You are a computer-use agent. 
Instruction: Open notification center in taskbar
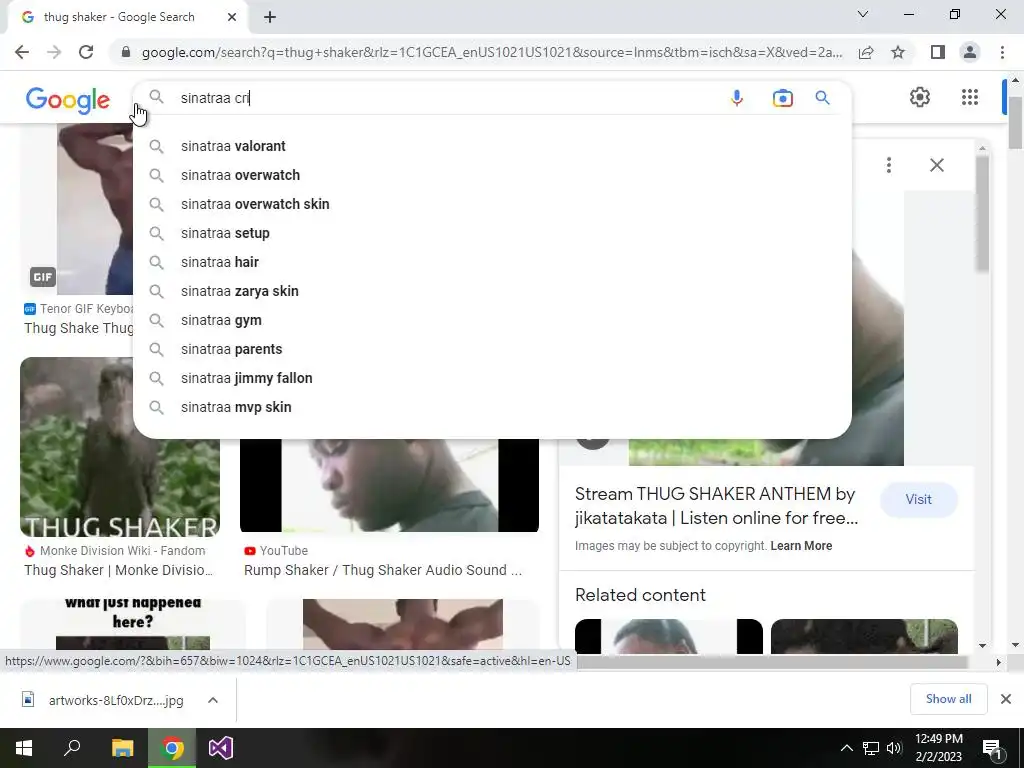[993, 748]
